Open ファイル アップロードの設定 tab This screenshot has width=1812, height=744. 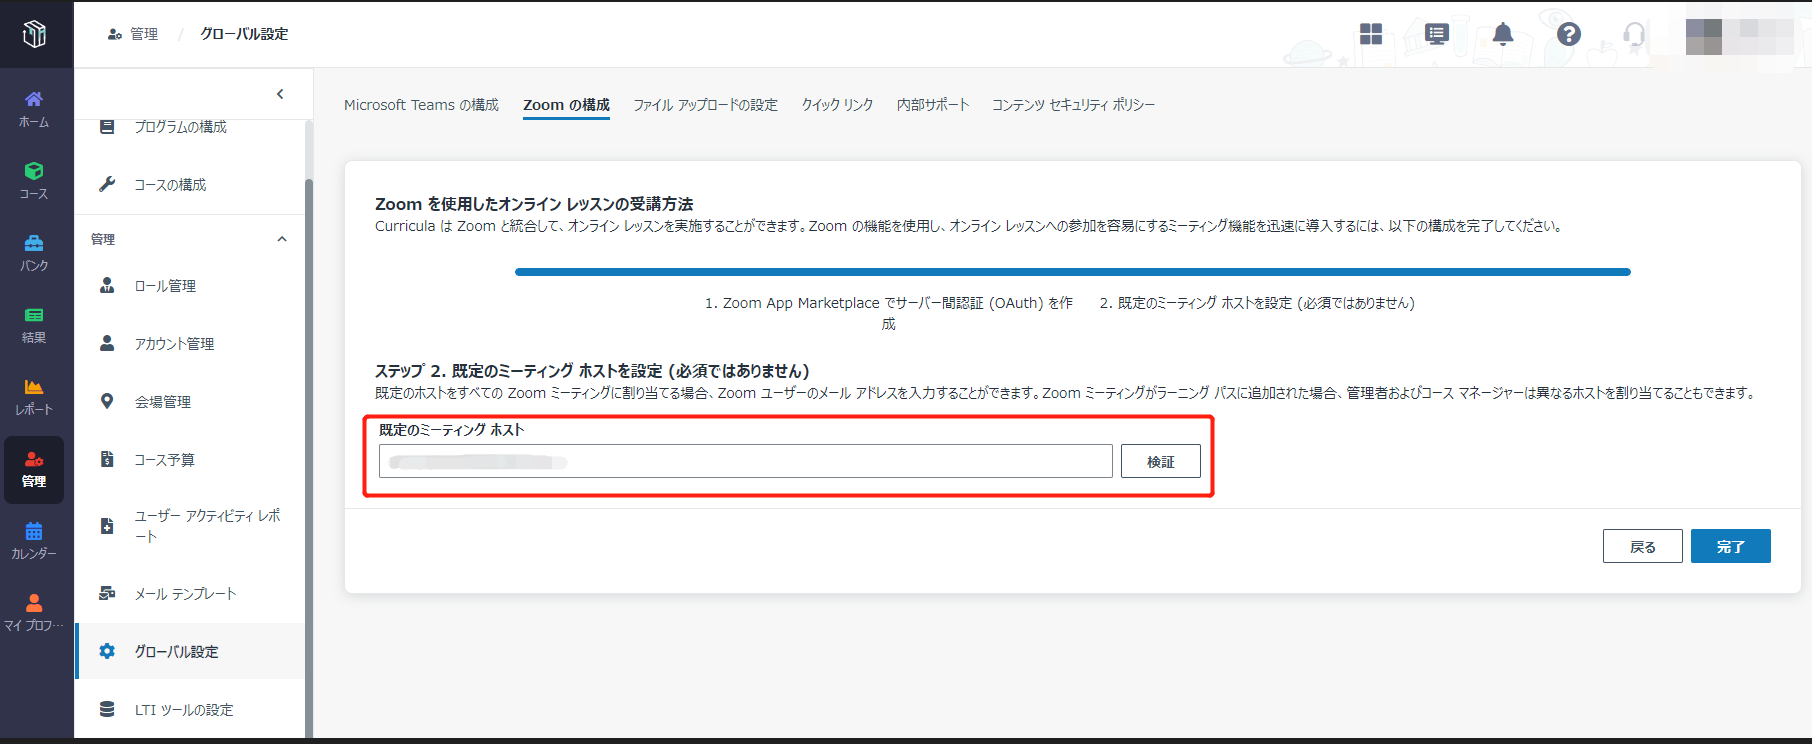(705, 105)
